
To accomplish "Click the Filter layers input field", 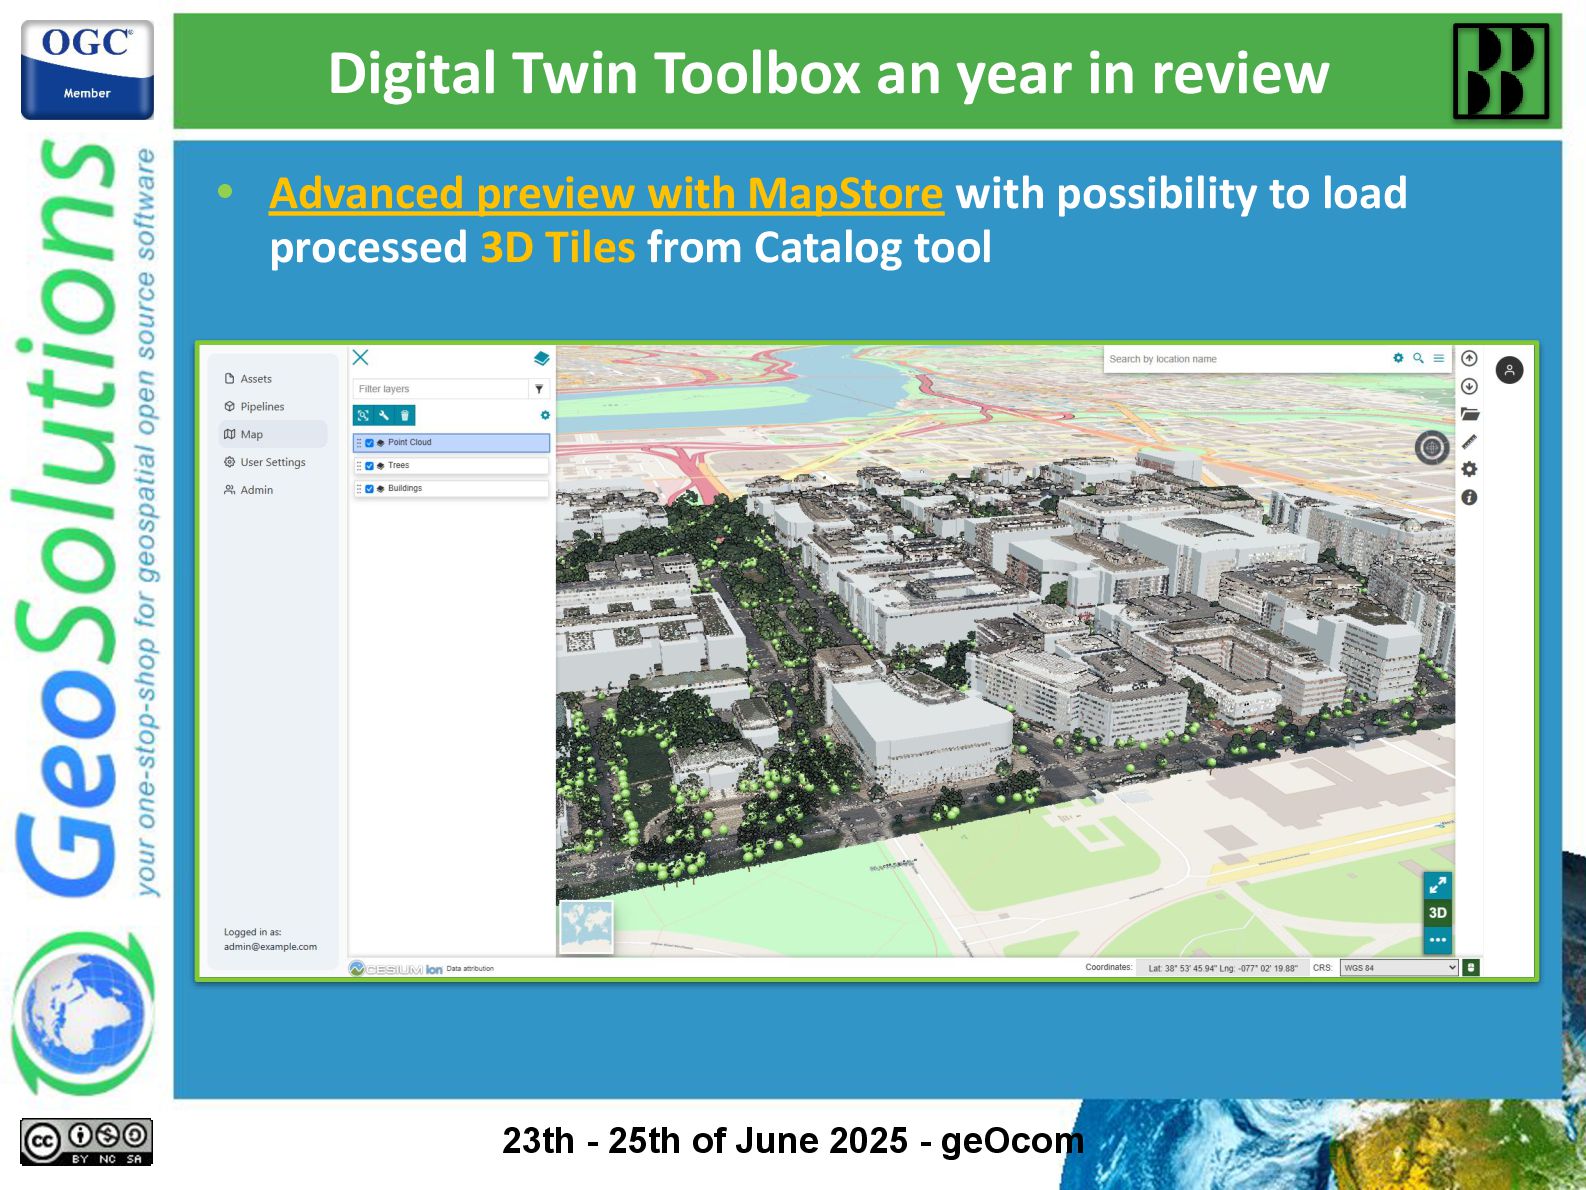I will tap(440, 389).
